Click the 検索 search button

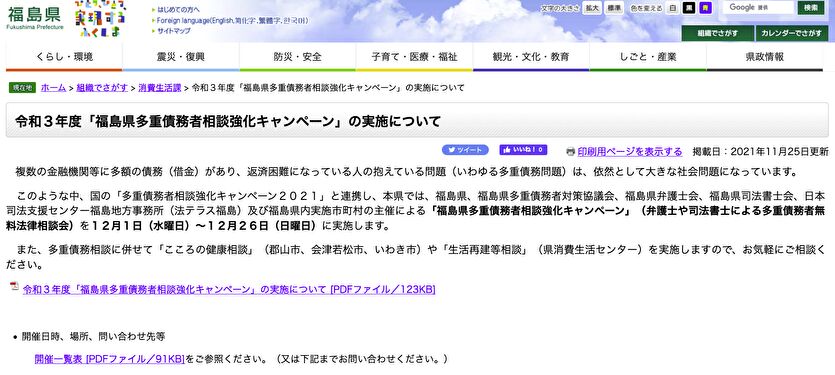pos(811,7)
